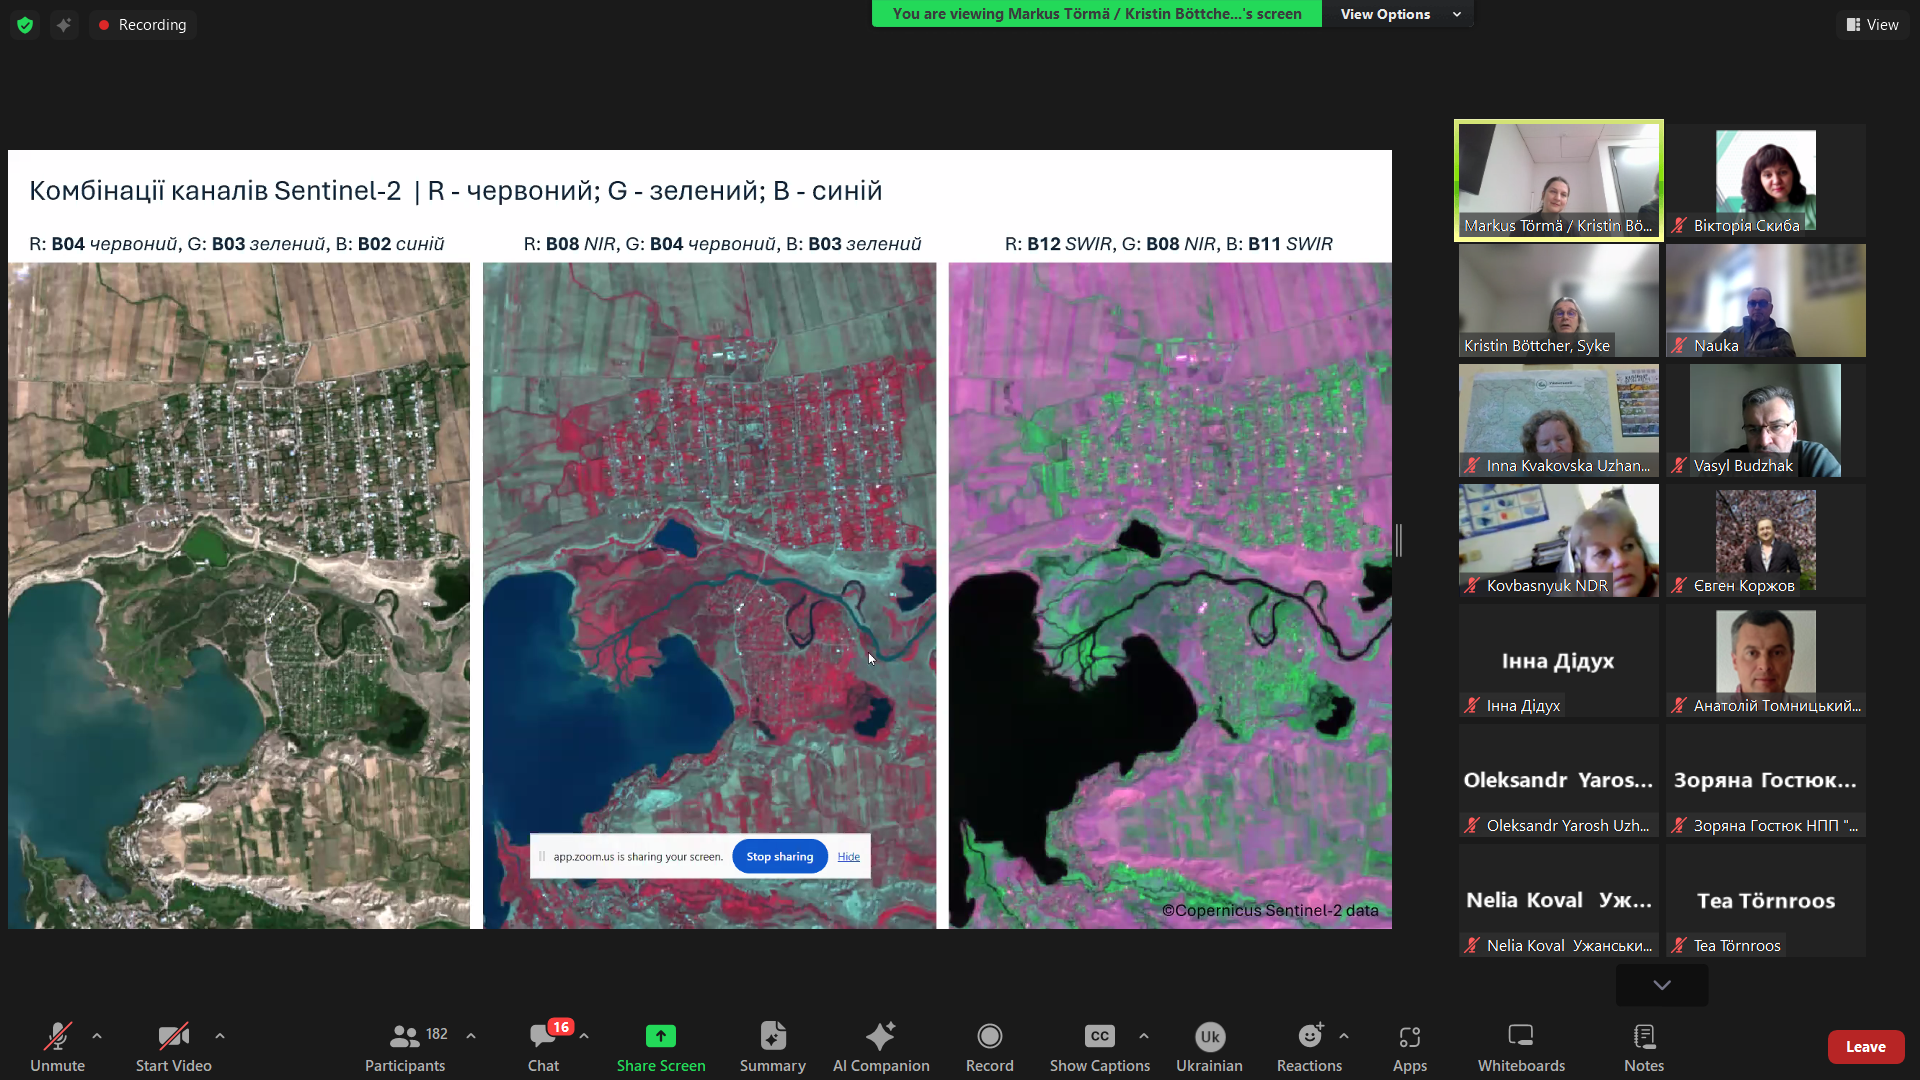Expand the View Options dropdown
Viewport: 1920px width, 1080px height.
[1398, 14]
